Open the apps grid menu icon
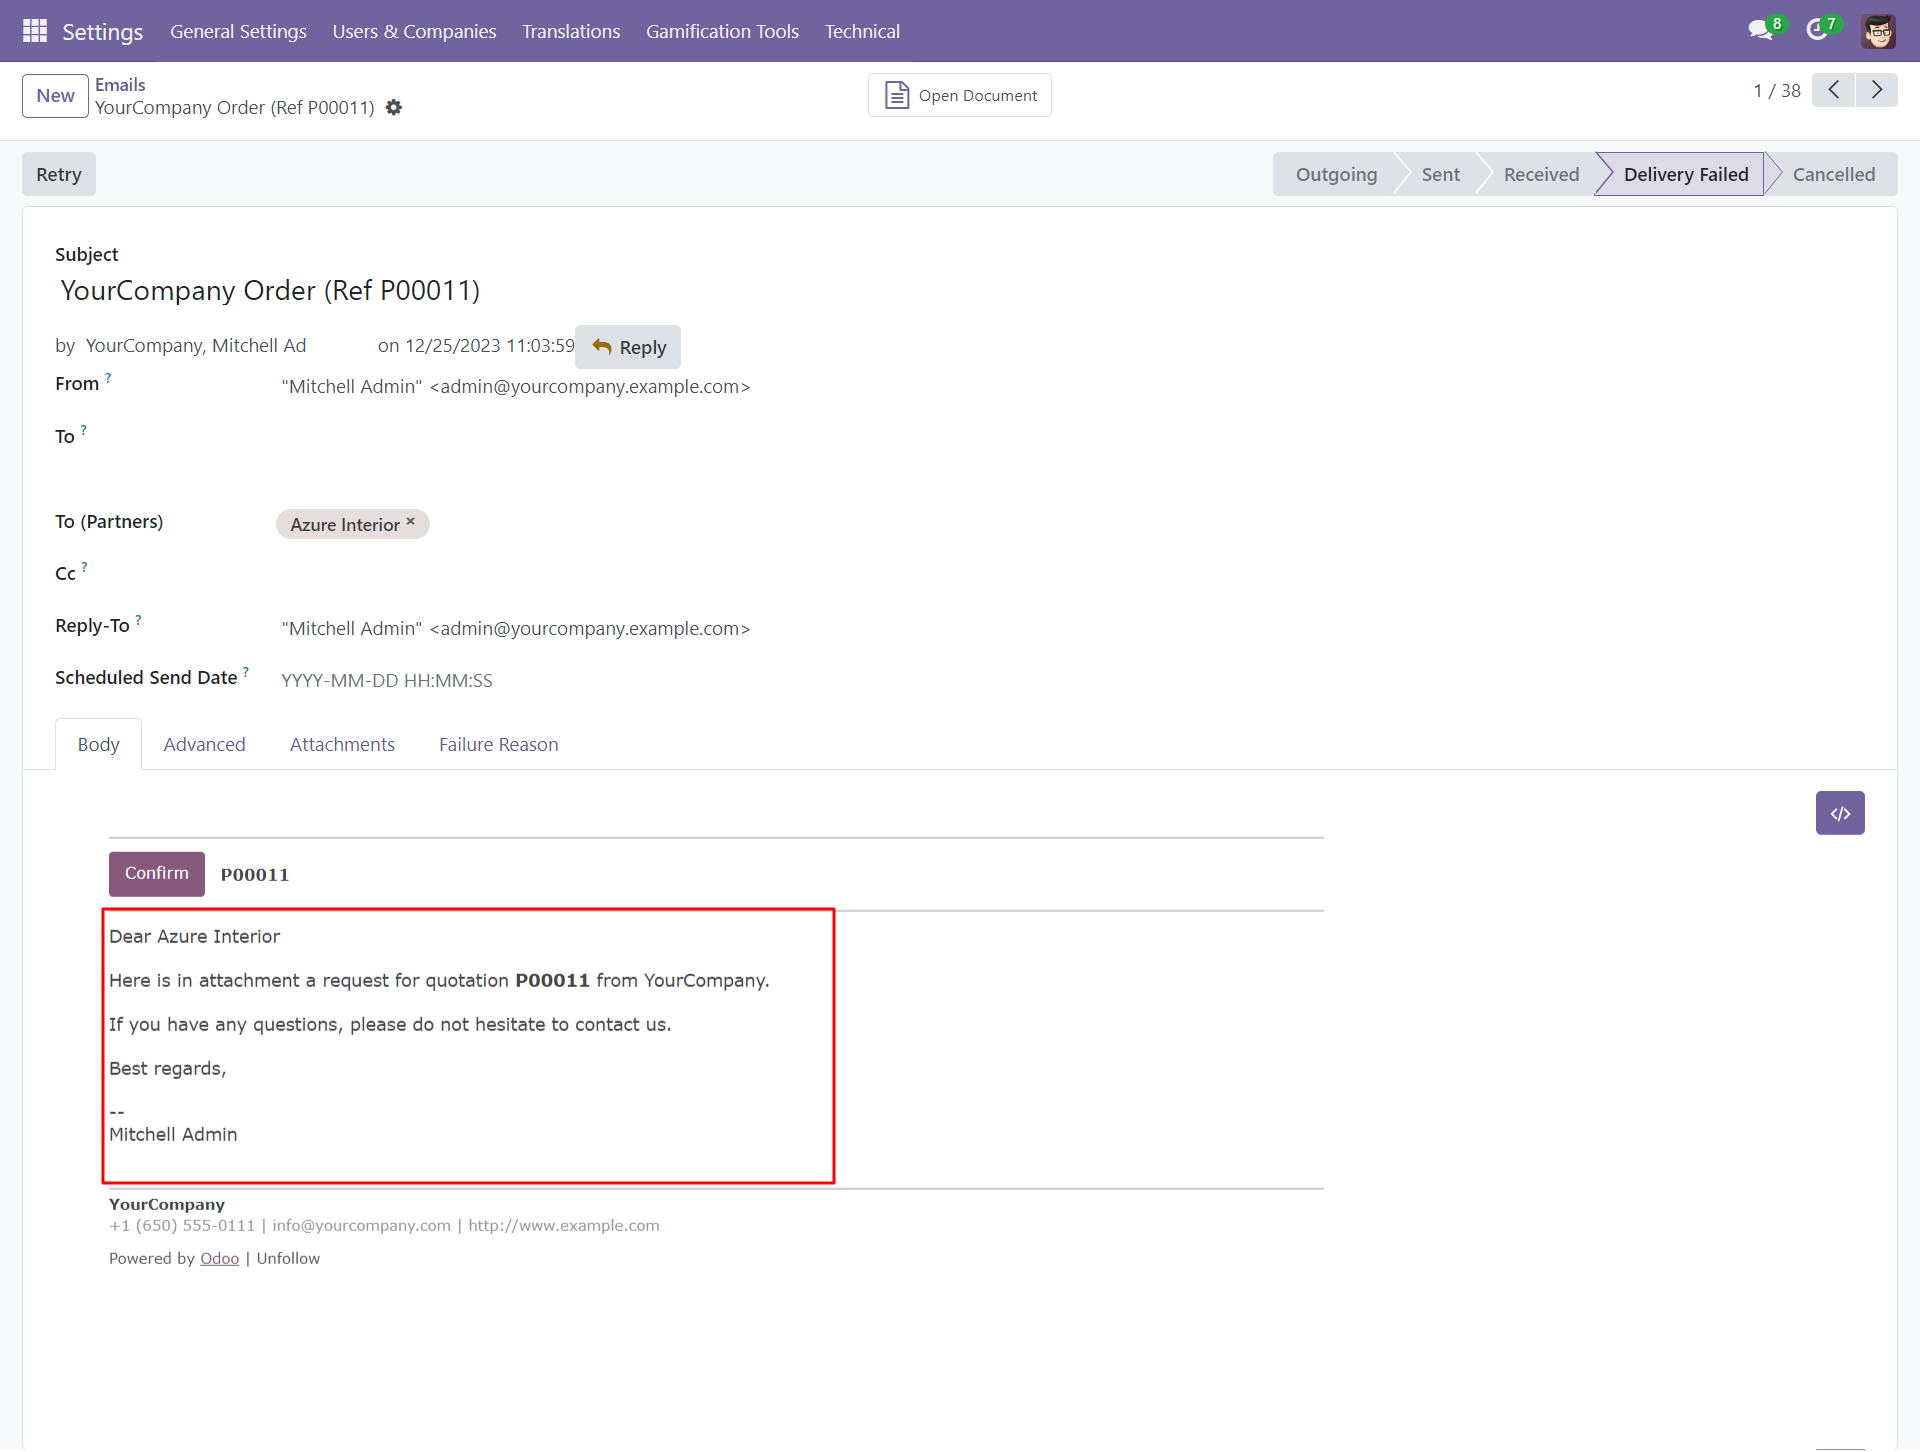1920x1452 pixels. (x=35, y=31)
